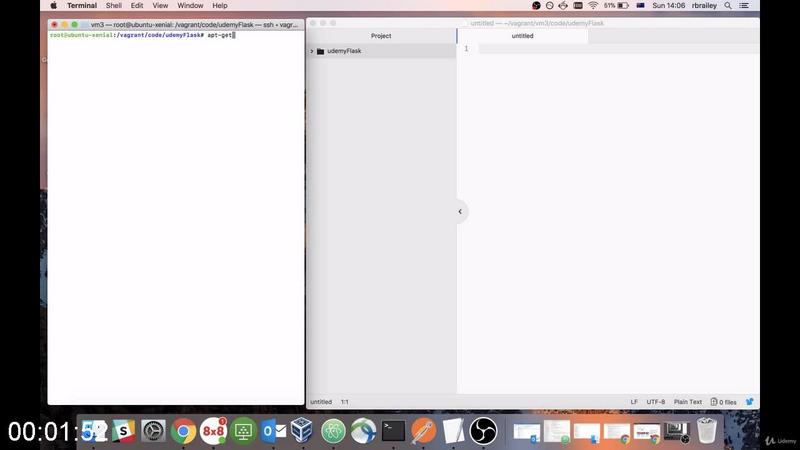Open Atom editor from the dock

[x=333, y=431]
